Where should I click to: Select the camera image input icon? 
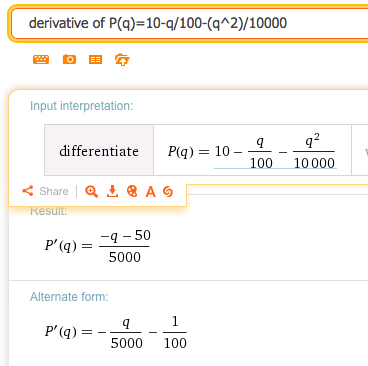[69, 60]
